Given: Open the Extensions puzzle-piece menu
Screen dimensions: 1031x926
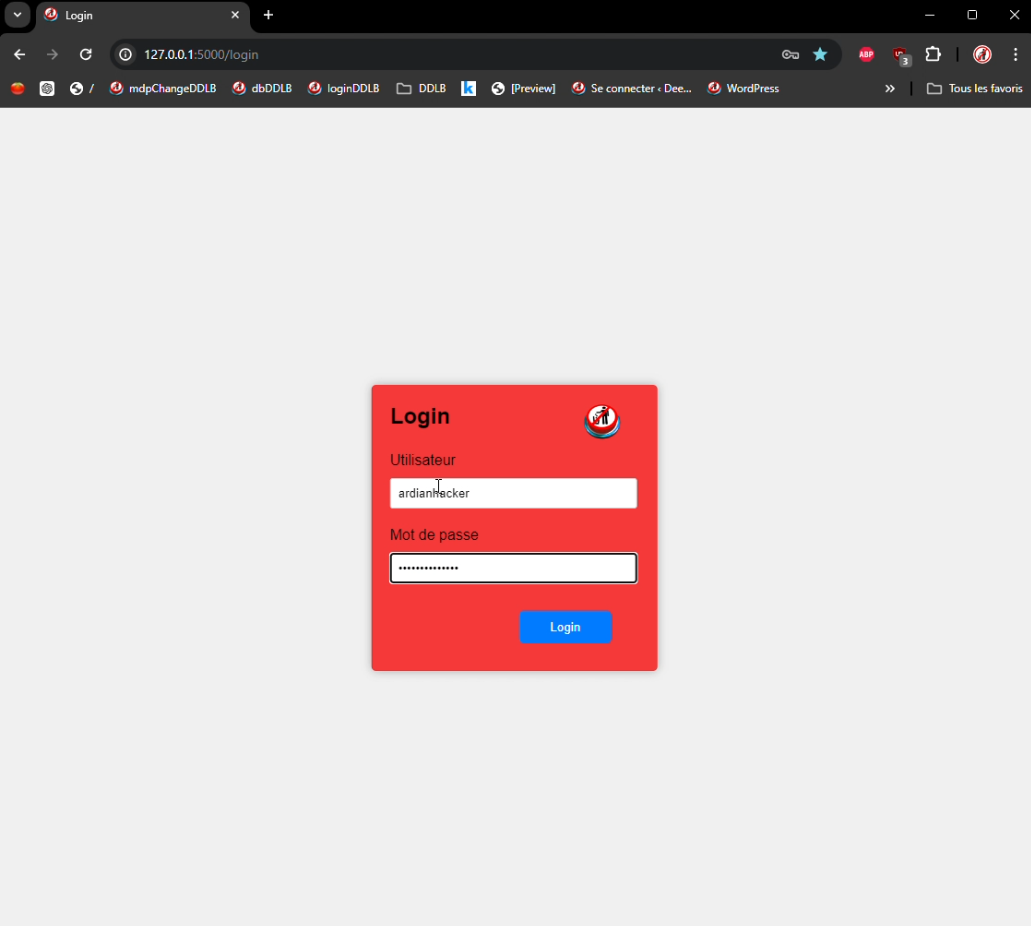Looking at the screenshot, I should click(x=933, y=55).
